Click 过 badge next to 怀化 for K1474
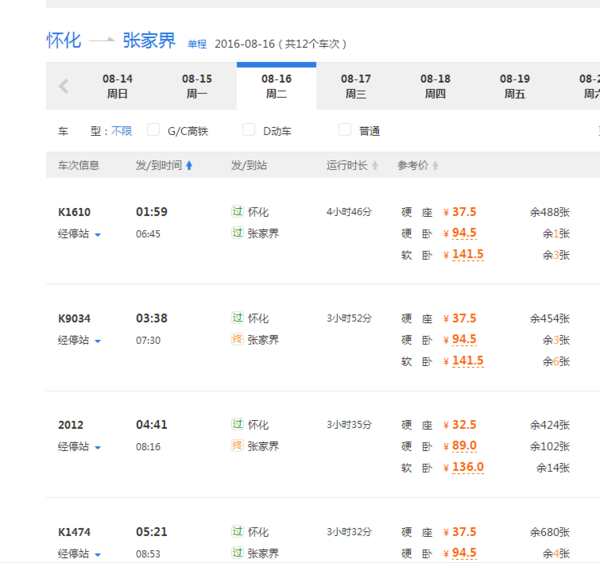 [x=238, y=531]
